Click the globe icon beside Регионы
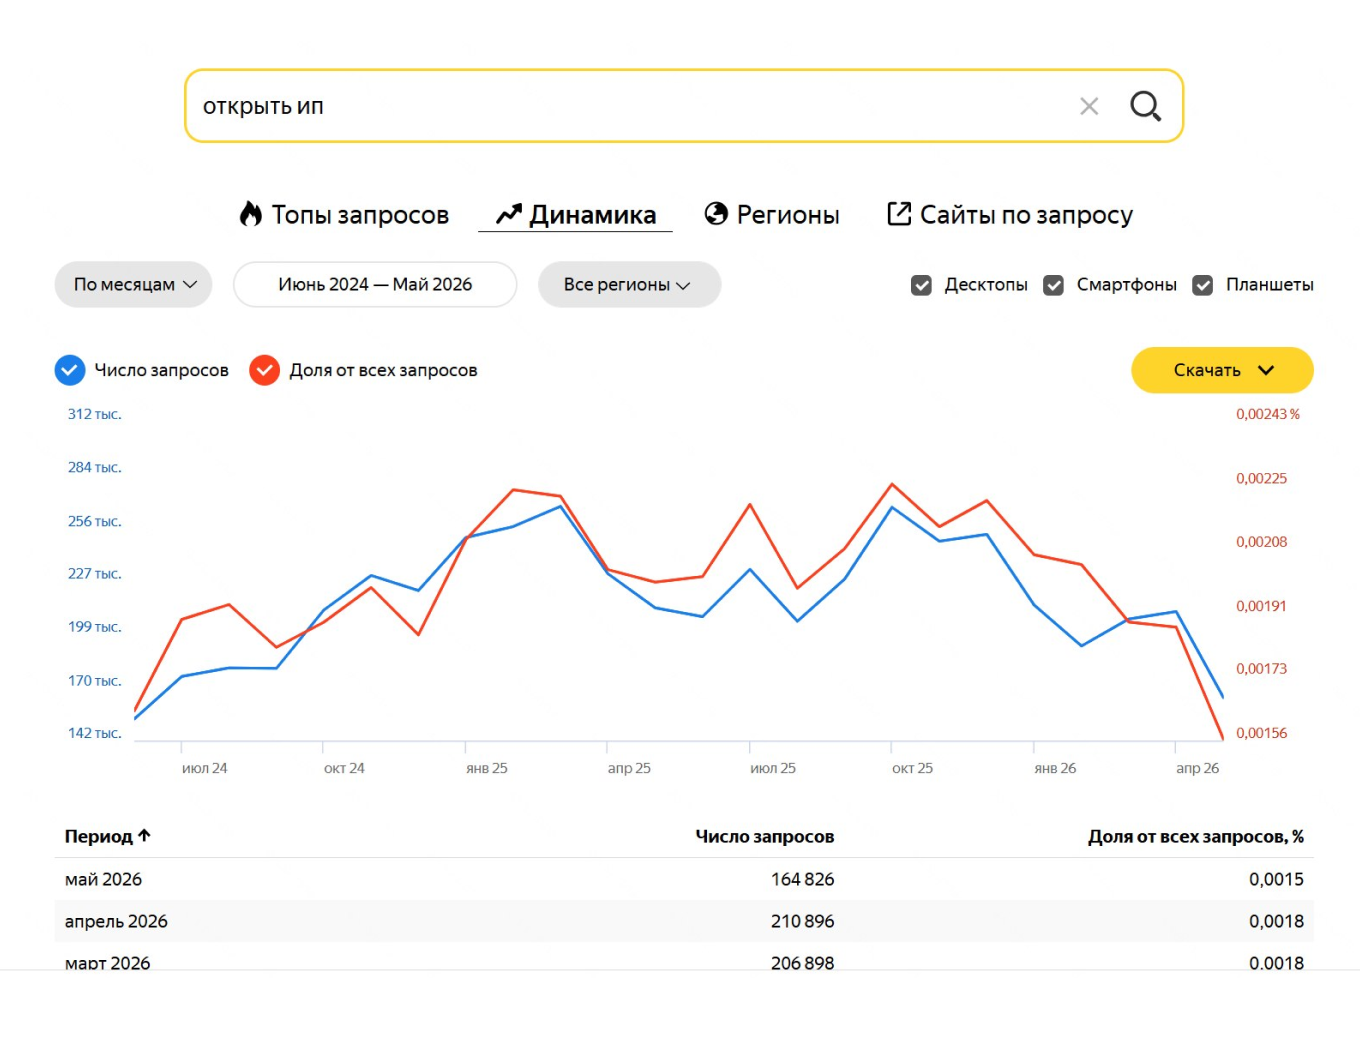Viewport: 1360px width, 1038px height. point(716,214)
